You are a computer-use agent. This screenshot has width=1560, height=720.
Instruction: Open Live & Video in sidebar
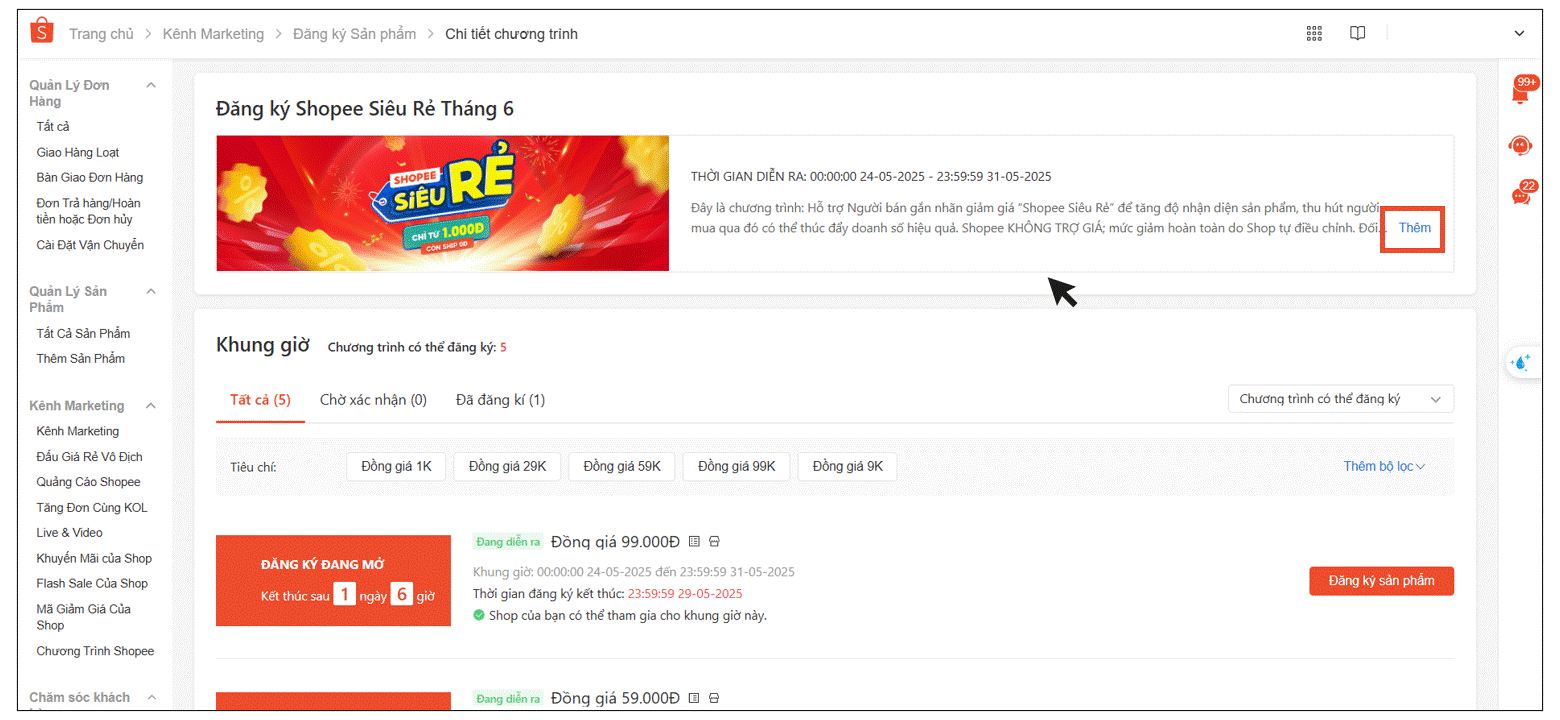pyautogui.click(x=69, y=533)
